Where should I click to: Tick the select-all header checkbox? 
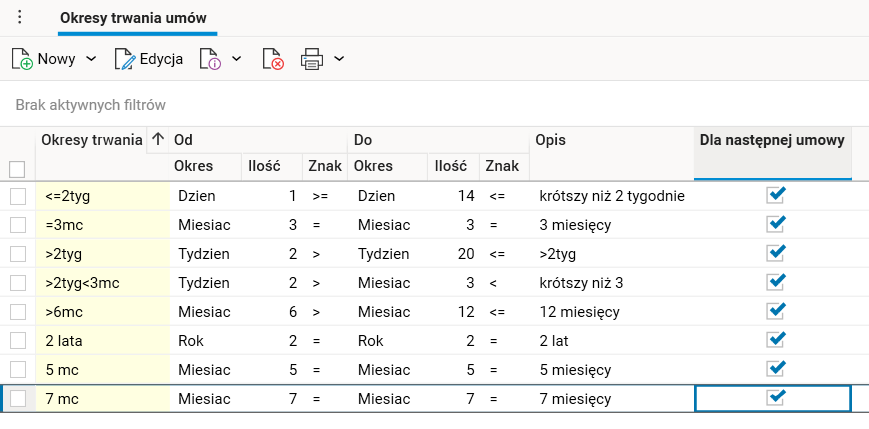point(17,169)
